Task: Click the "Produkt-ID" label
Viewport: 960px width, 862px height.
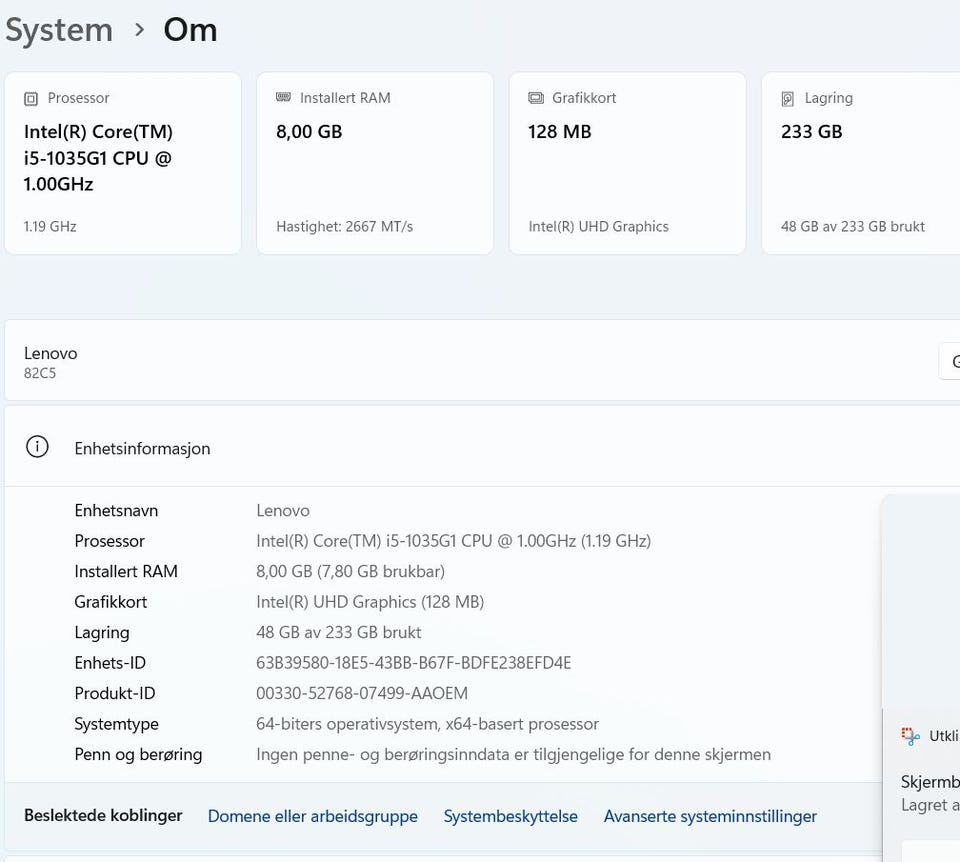Action: point(115,694)
